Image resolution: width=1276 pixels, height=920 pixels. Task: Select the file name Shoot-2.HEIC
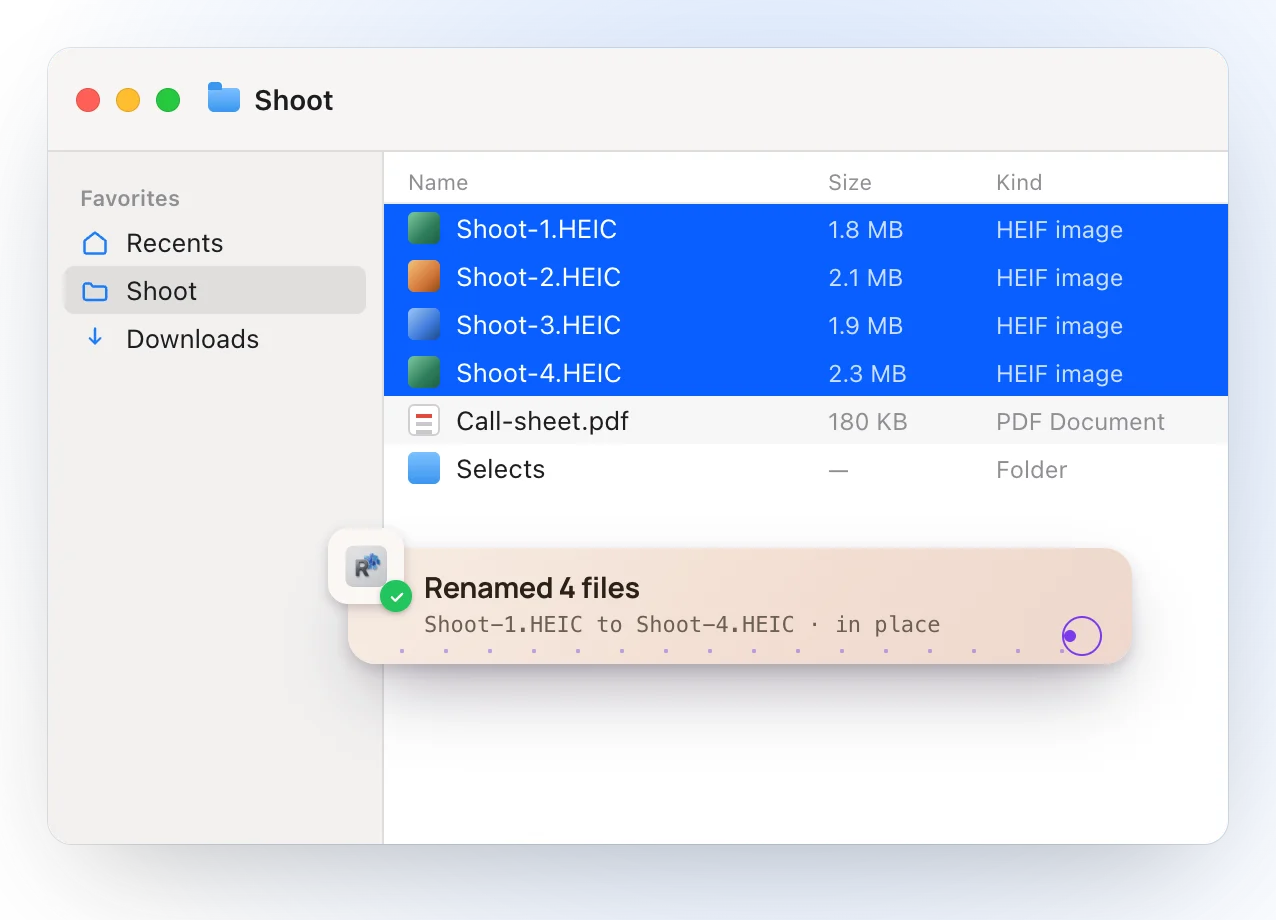pyautogui.click(x=538, y=277)
